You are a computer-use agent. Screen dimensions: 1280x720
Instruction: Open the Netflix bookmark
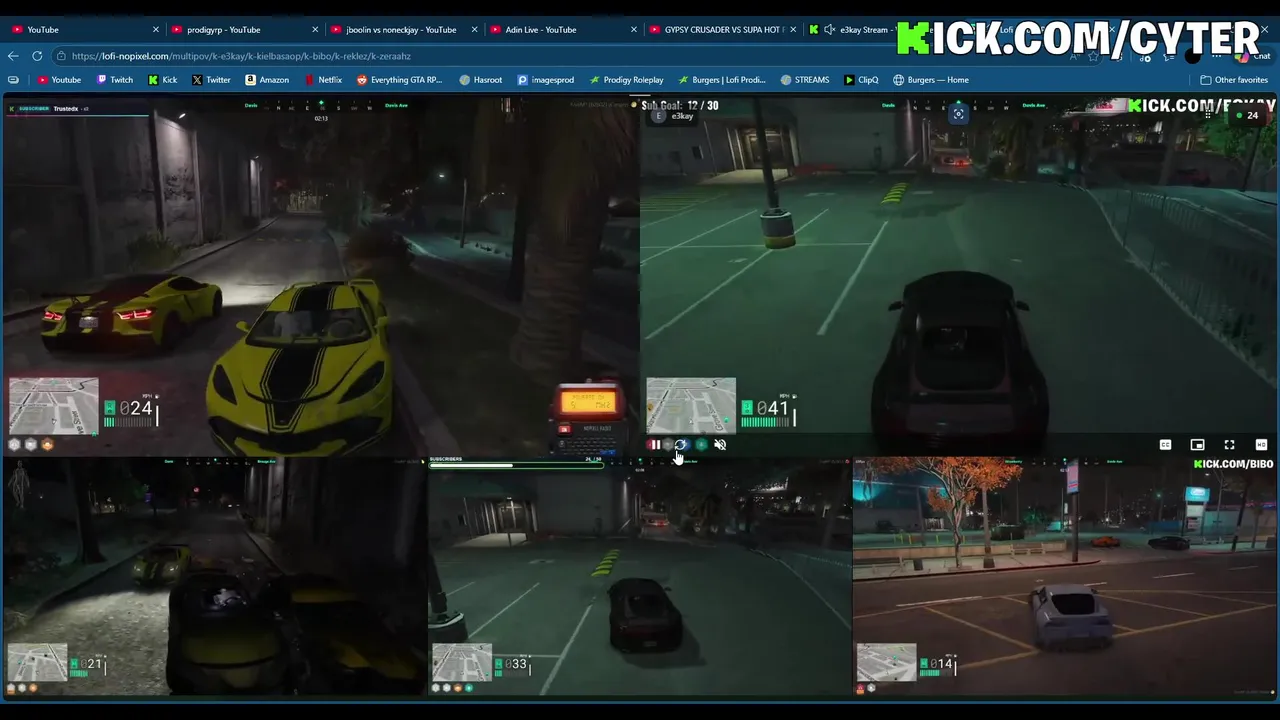coord(323,80)
